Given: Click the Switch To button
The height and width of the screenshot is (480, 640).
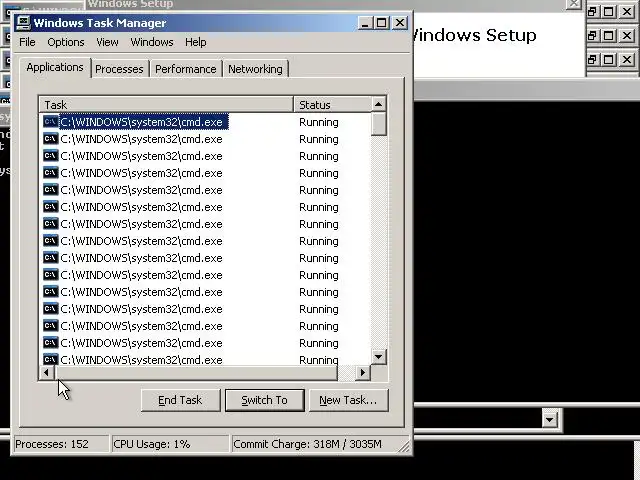Looking at the screenshot, I should coord(264,400).
